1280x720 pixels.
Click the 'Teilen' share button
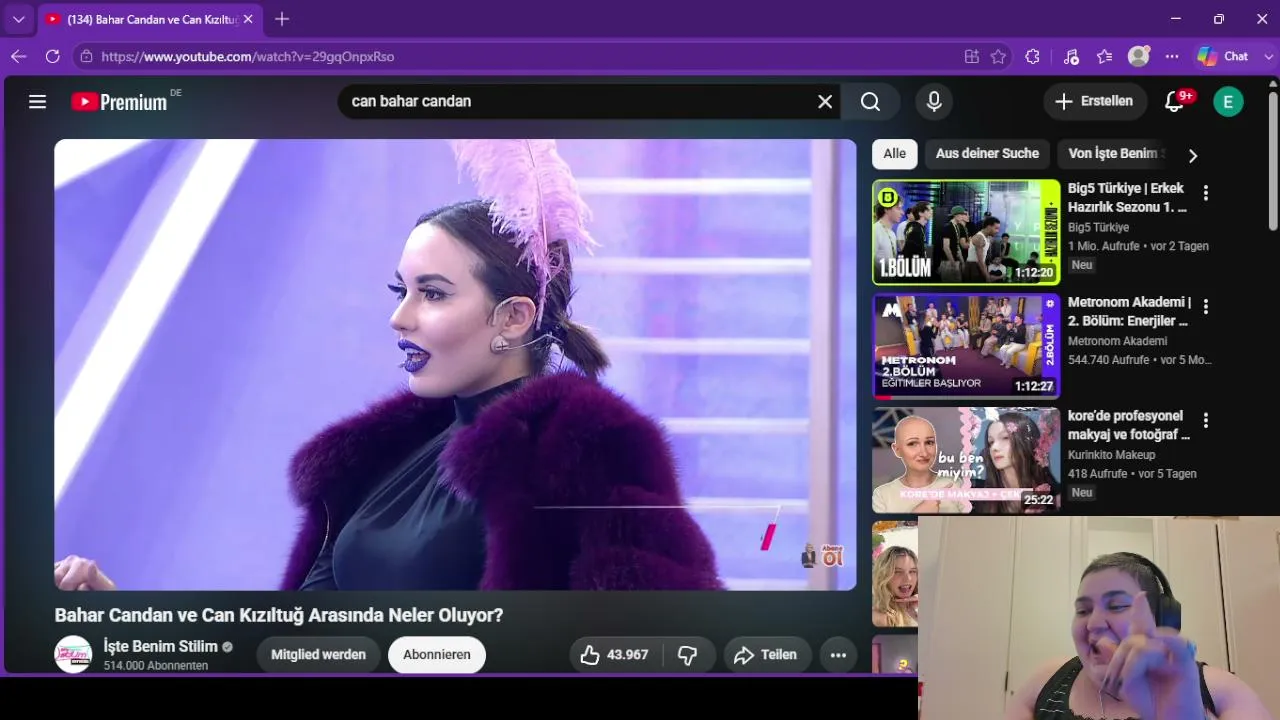pos(767,655)
